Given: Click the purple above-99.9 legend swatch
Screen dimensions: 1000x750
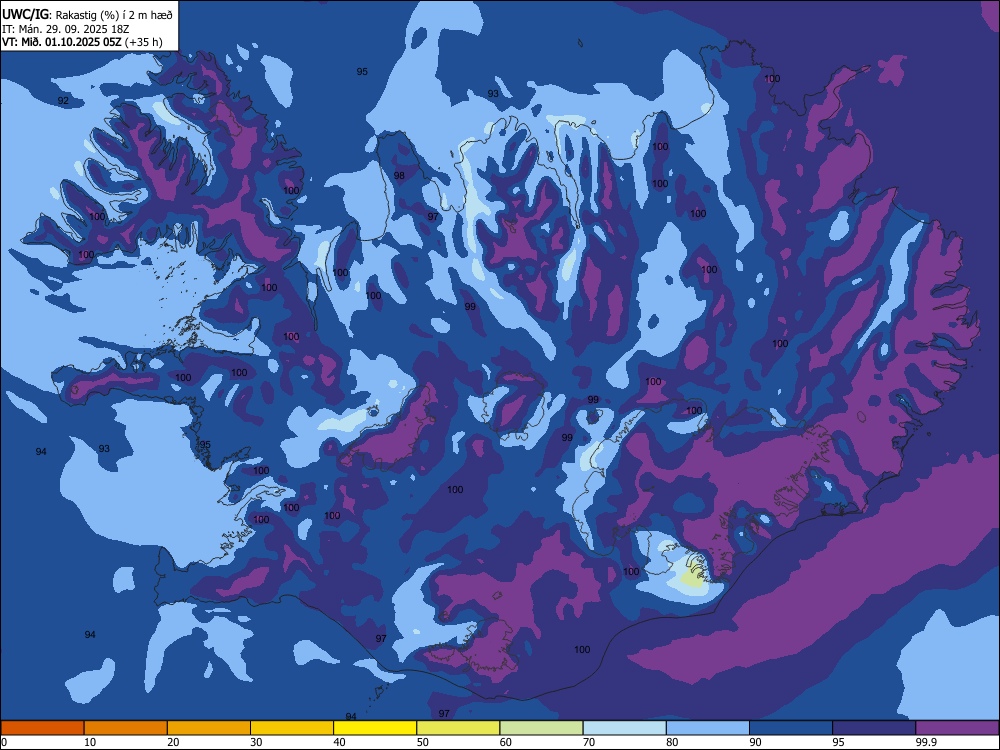Looking at the screenshot, I should coord(957,728).
